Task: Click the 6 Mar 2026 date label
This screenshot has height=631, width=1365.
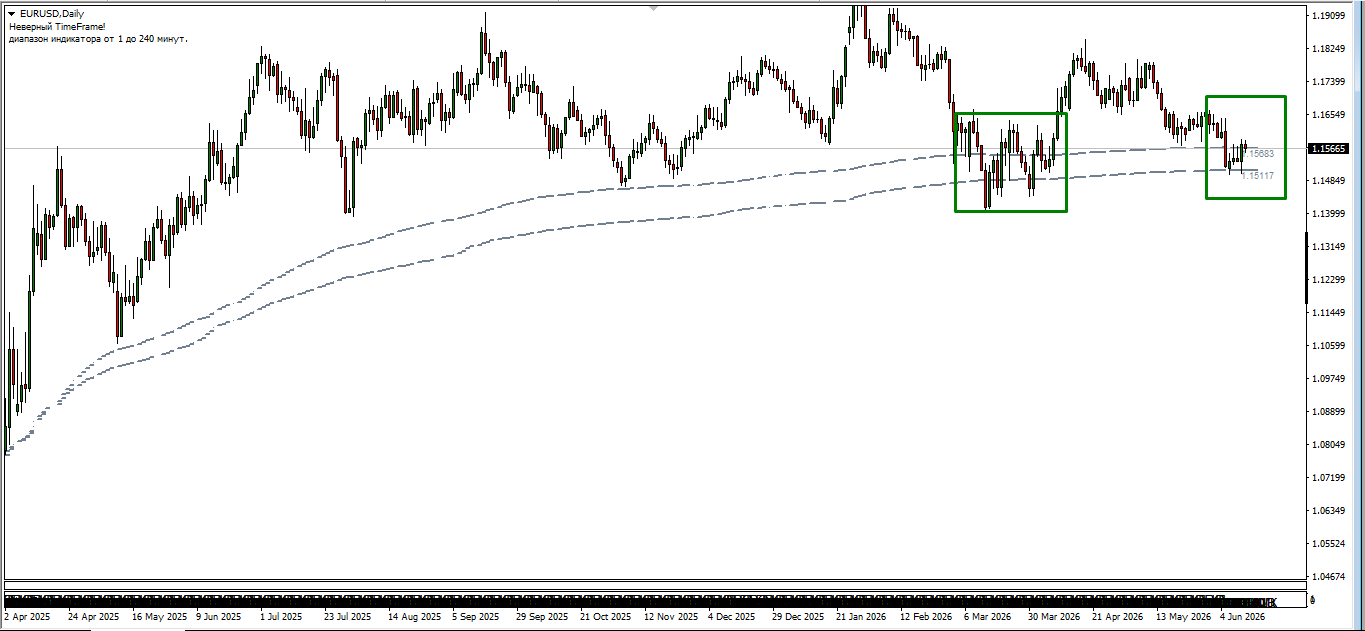Action: coord(988,618)
